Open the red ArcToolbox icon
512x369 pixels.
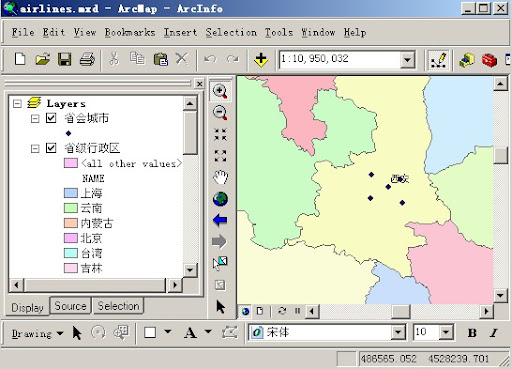tap(489, 60)
